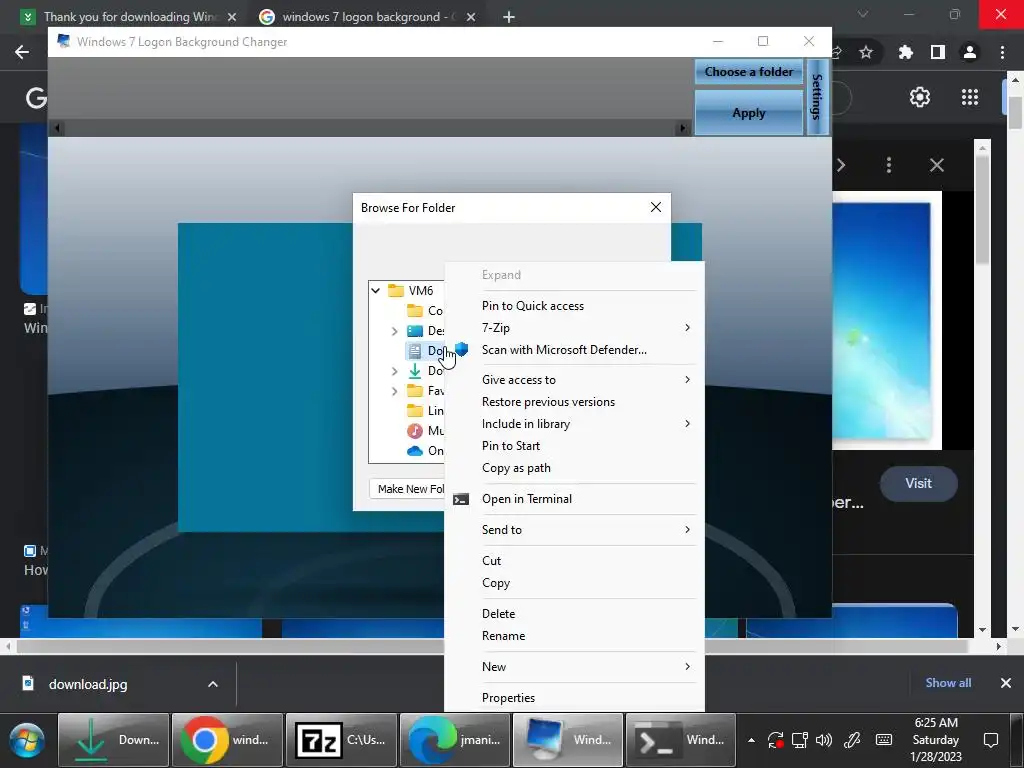
Task: Open the Chrome extensions puzzle icon
Action: coord(906,52)
